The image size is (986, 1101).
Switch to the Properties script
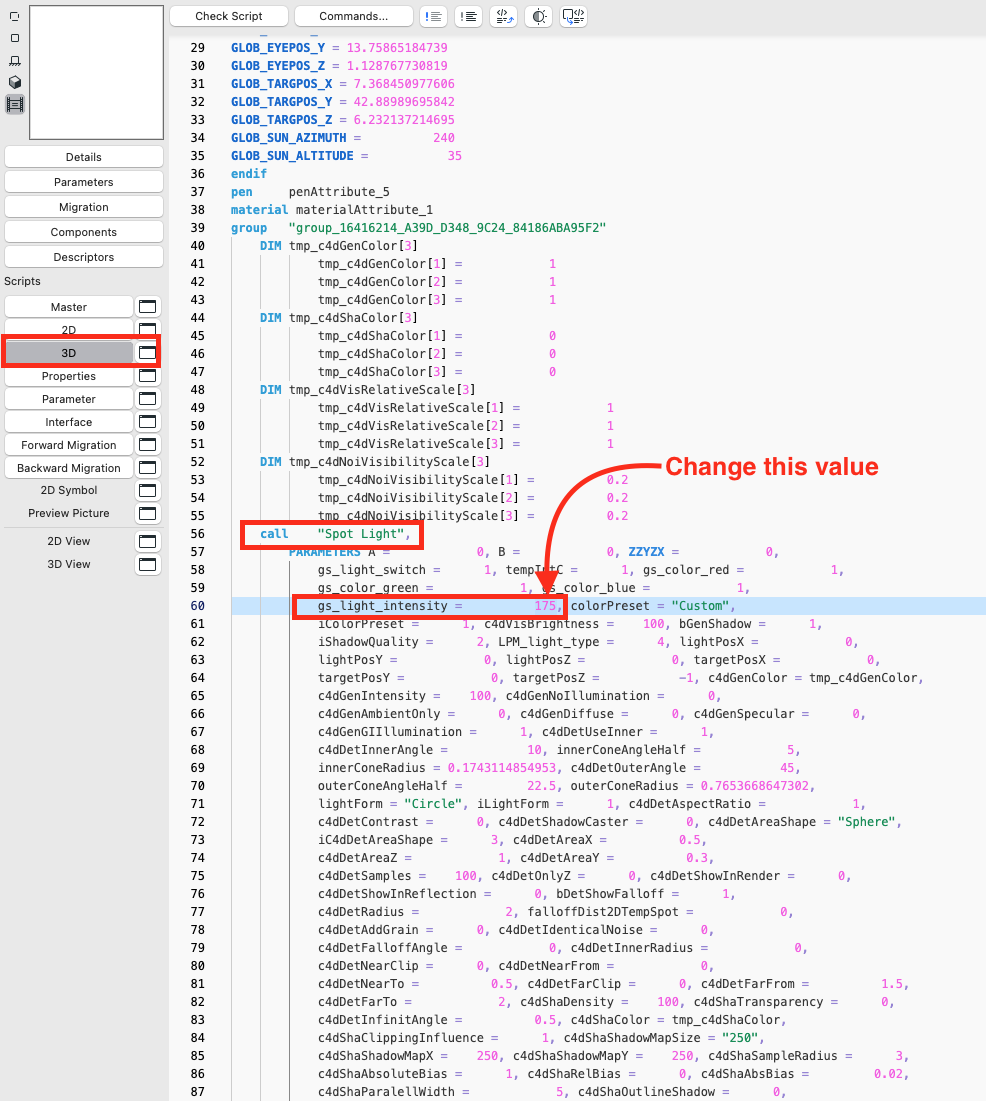[x=69, y=376]
